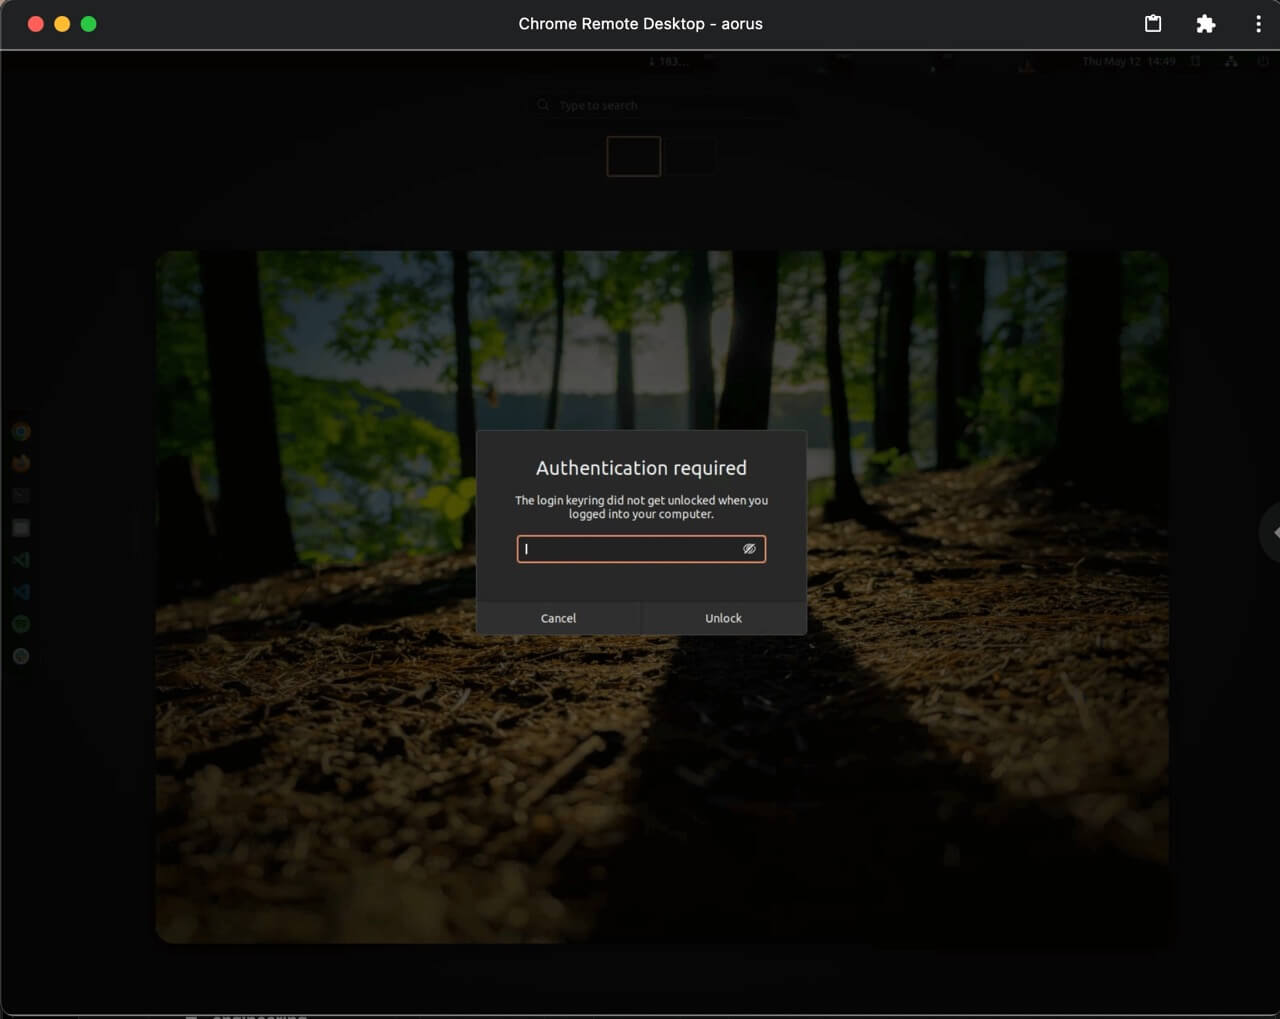
Task: Open the power icon system menu
Action: (1263, 62)
